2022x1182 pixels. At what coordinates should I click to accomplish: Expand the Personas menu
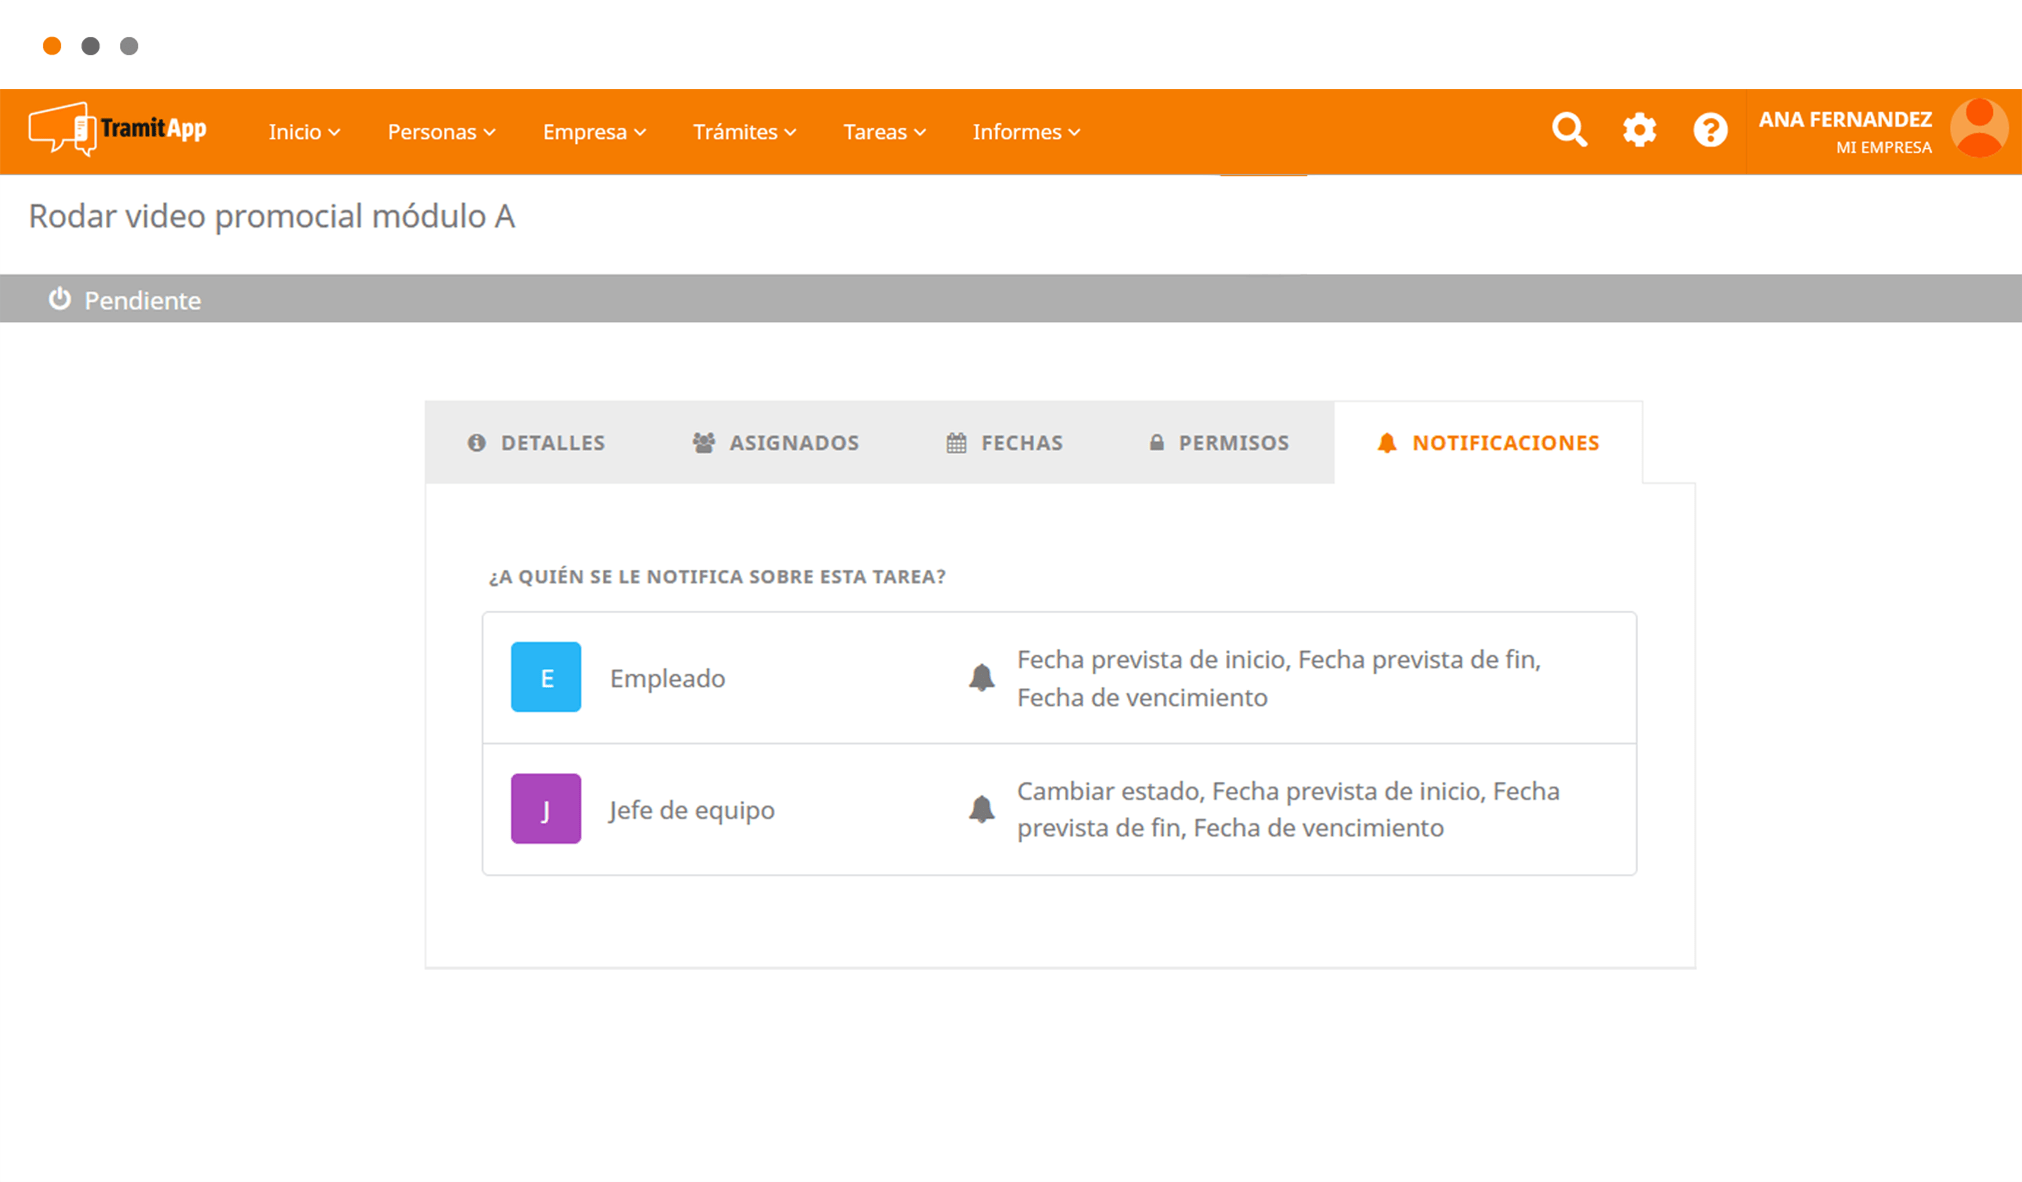pyautogui.click(x=441, y=132)
